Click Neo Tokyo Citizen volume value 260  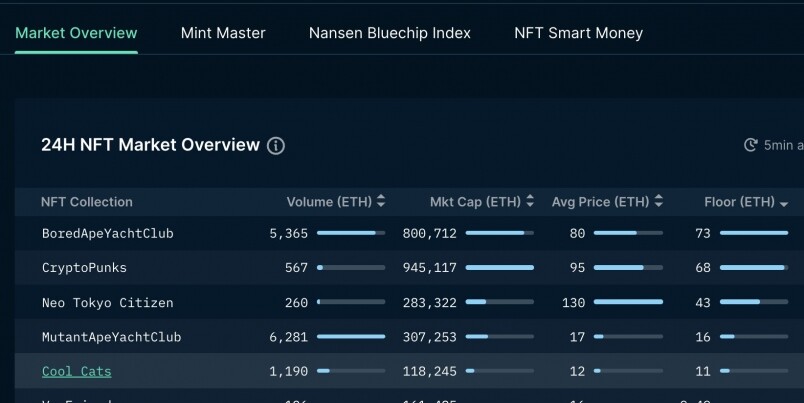click(296, 303)
